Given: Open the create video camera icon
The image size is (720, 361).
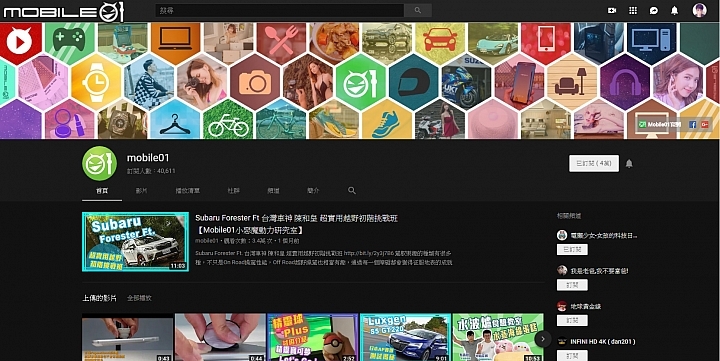Looking at the screenshot, I should click(612, 11).
